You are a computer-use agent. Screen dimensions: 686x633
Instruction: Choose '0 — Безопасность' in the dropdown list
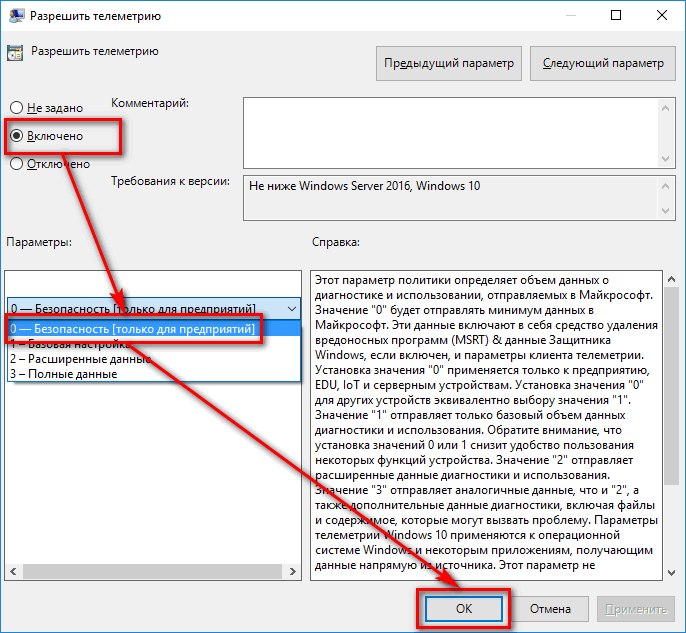[154, 329]
